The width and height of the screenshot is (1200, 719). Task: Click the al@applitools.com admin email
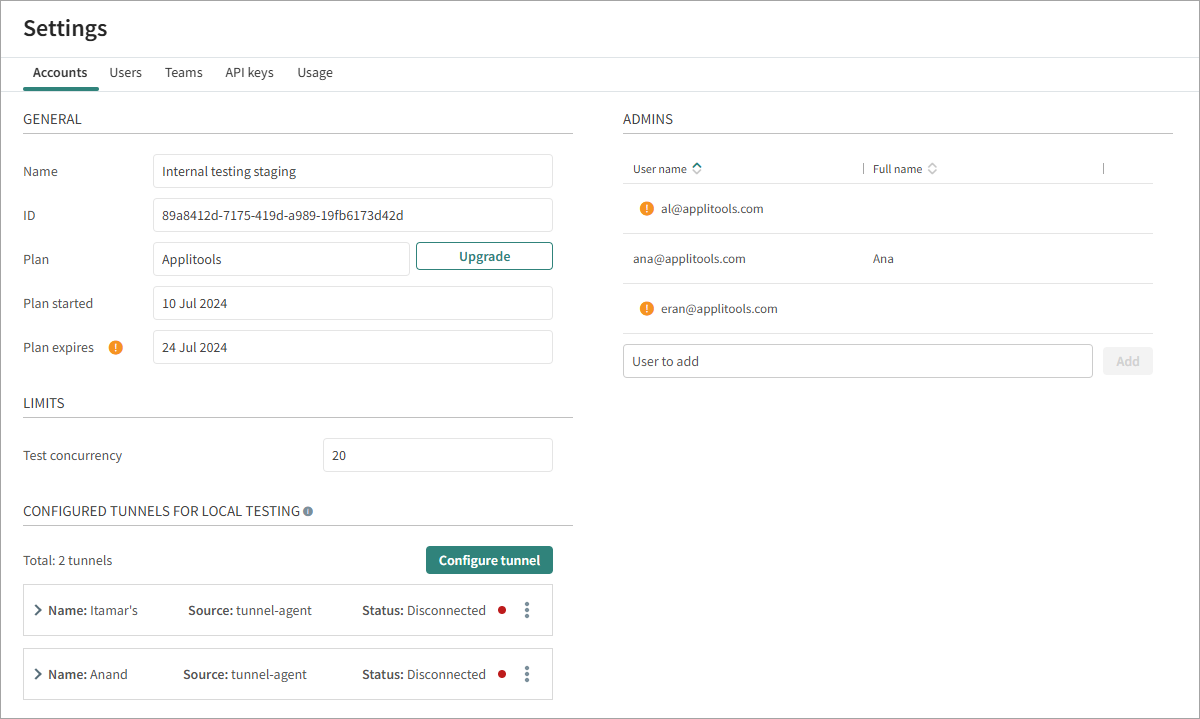click(712, 209)
